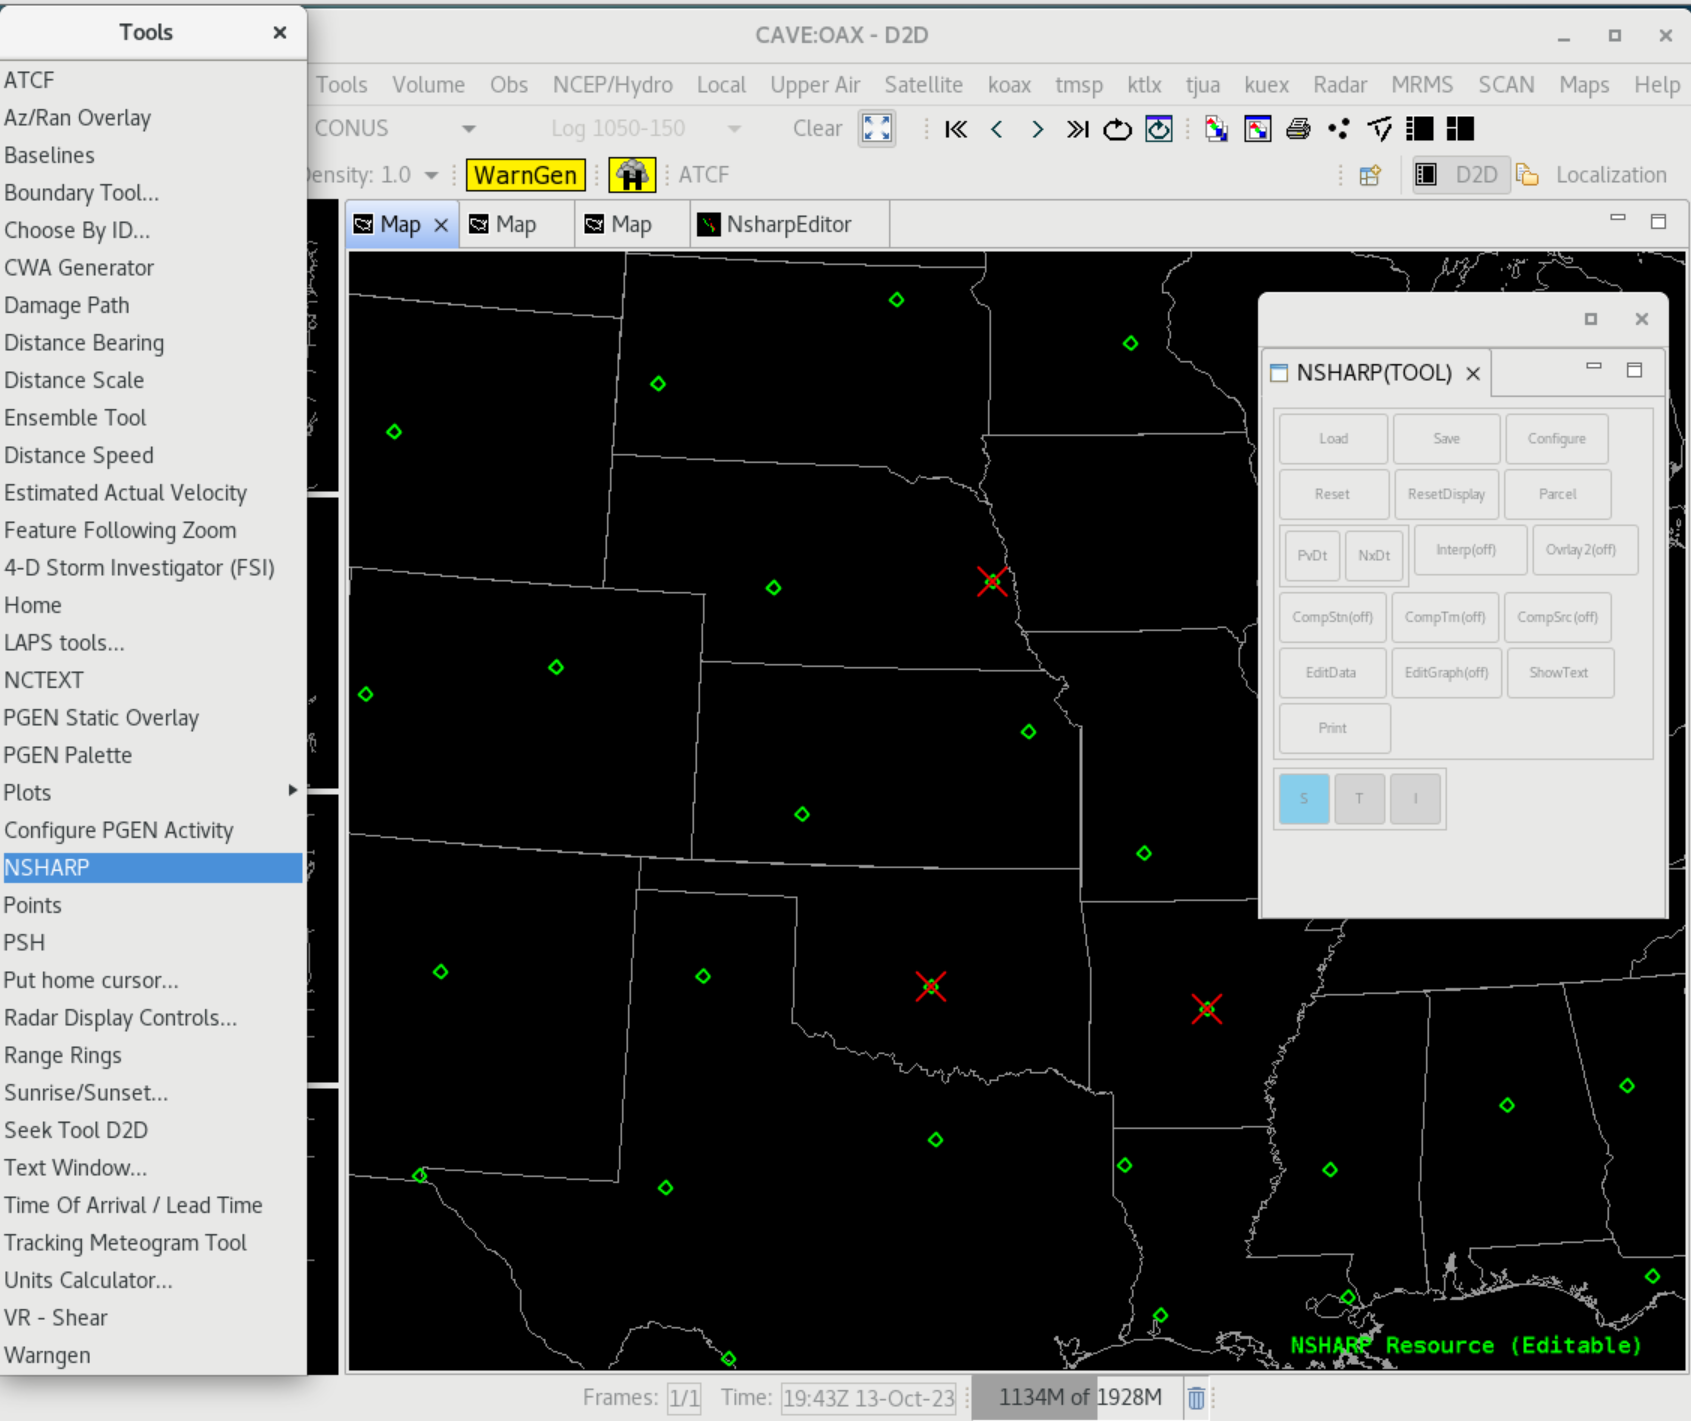Viewport: 1691px width, 1421px height.
Task: Click the open perspective icon
Action: [x=1370, y=175]
